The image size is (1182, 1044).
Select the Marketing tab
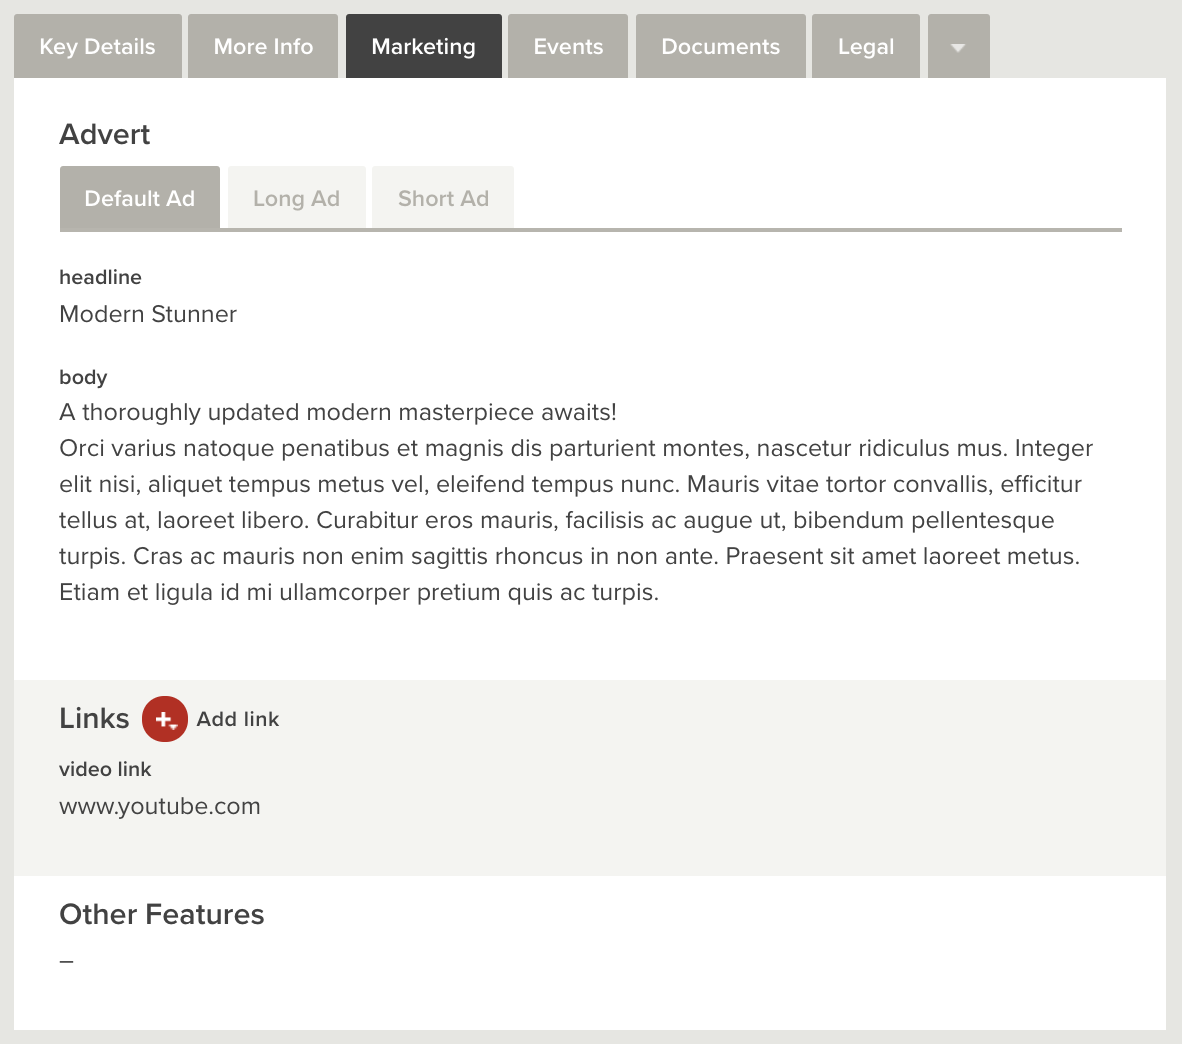(424, 46)
